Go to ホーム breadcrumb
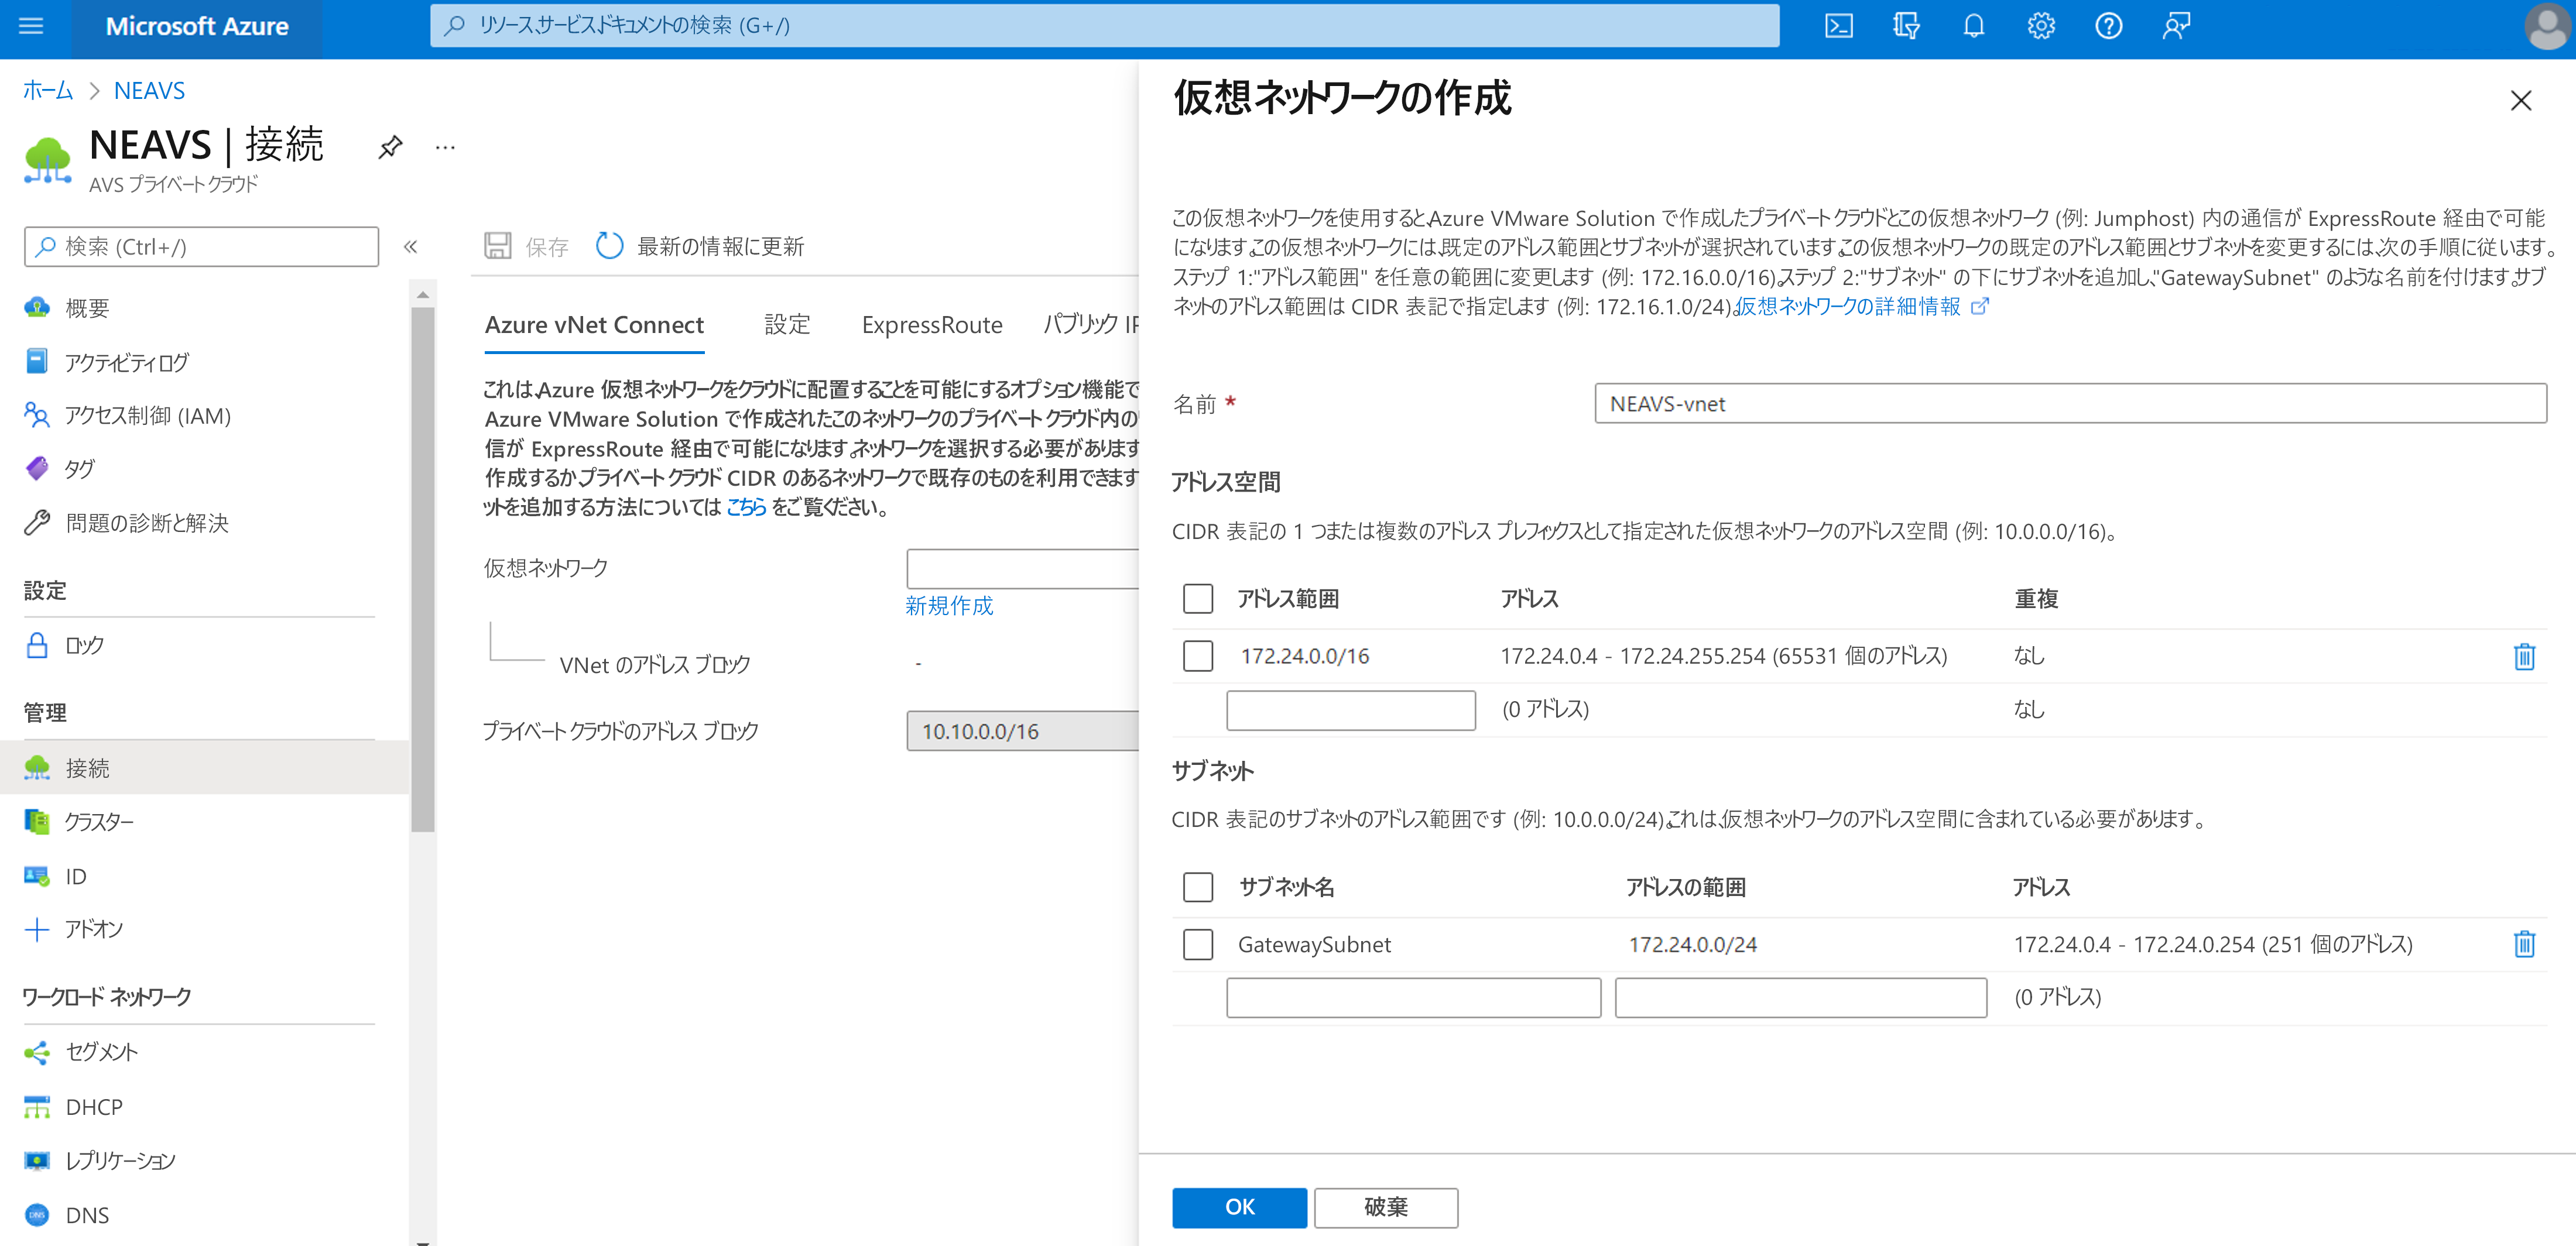The image size is (2576, 1246). point(48,91)
